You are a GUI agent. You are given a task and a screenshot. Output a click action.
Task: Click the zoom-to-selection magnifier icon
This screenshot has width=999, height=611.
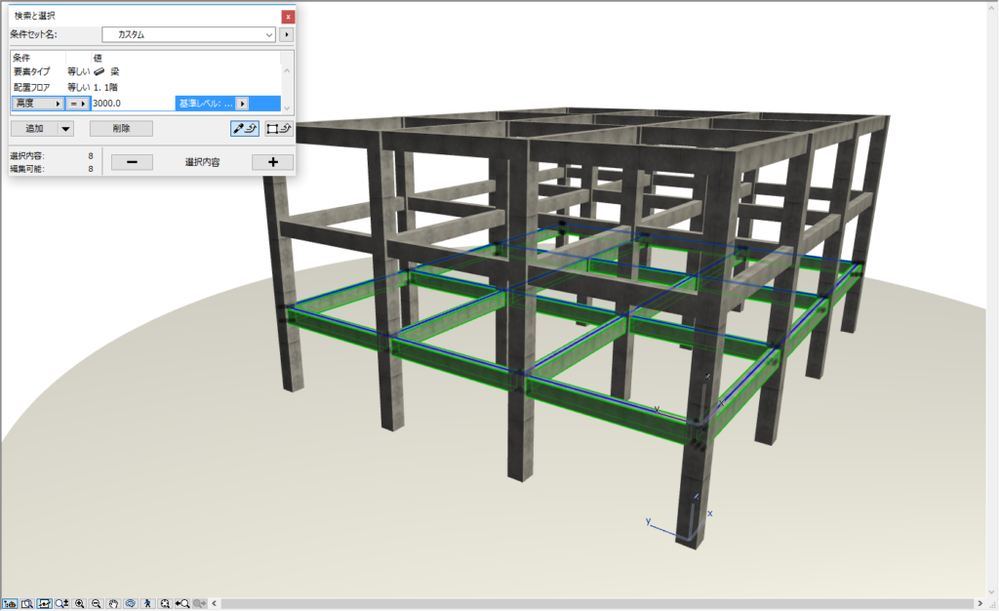[x=27, y=603]
